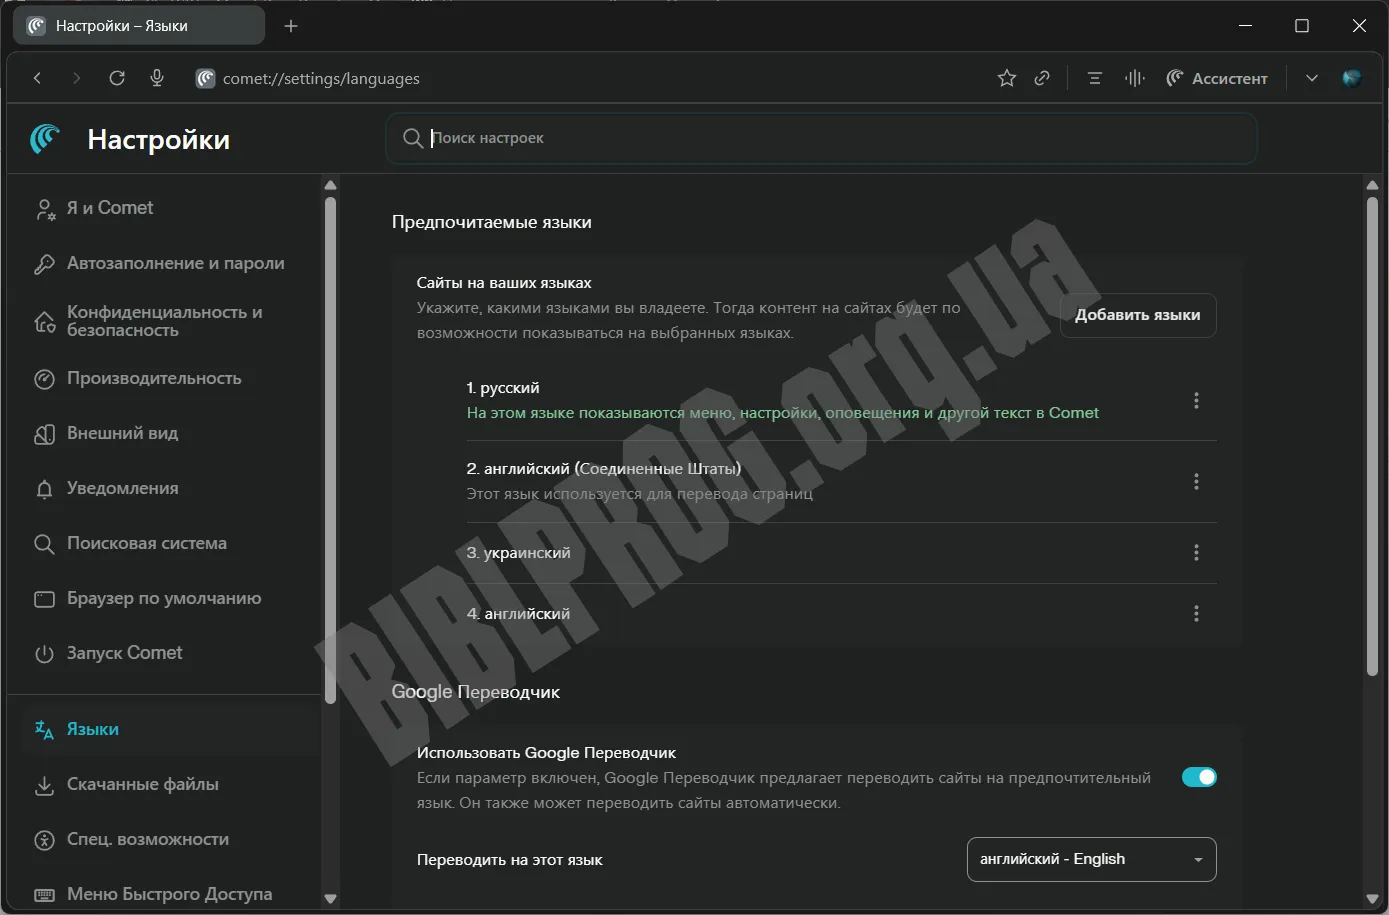This screenshot has height=915, width=1389.
Task: Click the microphone voice input icon
Action: click(157, 78)
